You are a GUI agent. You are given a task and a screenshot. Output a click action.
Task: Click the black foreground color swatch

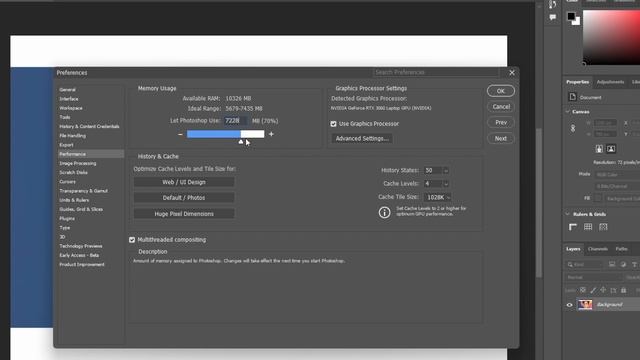click(571, 16)
